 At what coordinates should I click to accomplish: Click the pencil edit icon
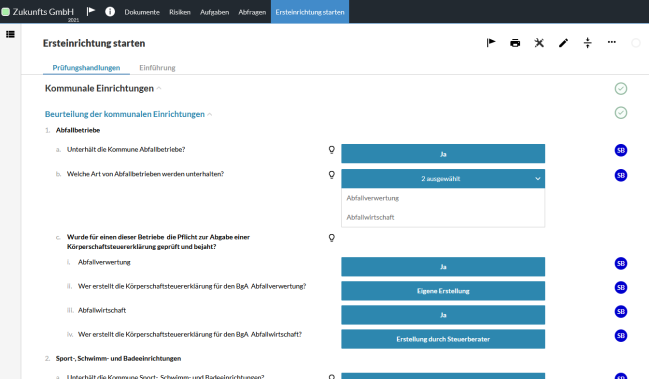(x=563, y=43)
